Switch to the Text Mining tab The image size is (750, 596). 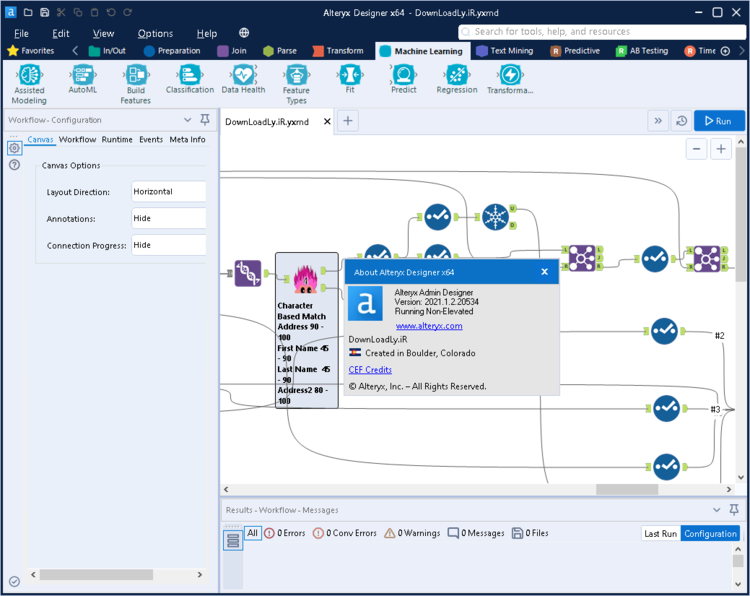coord(505,51)
